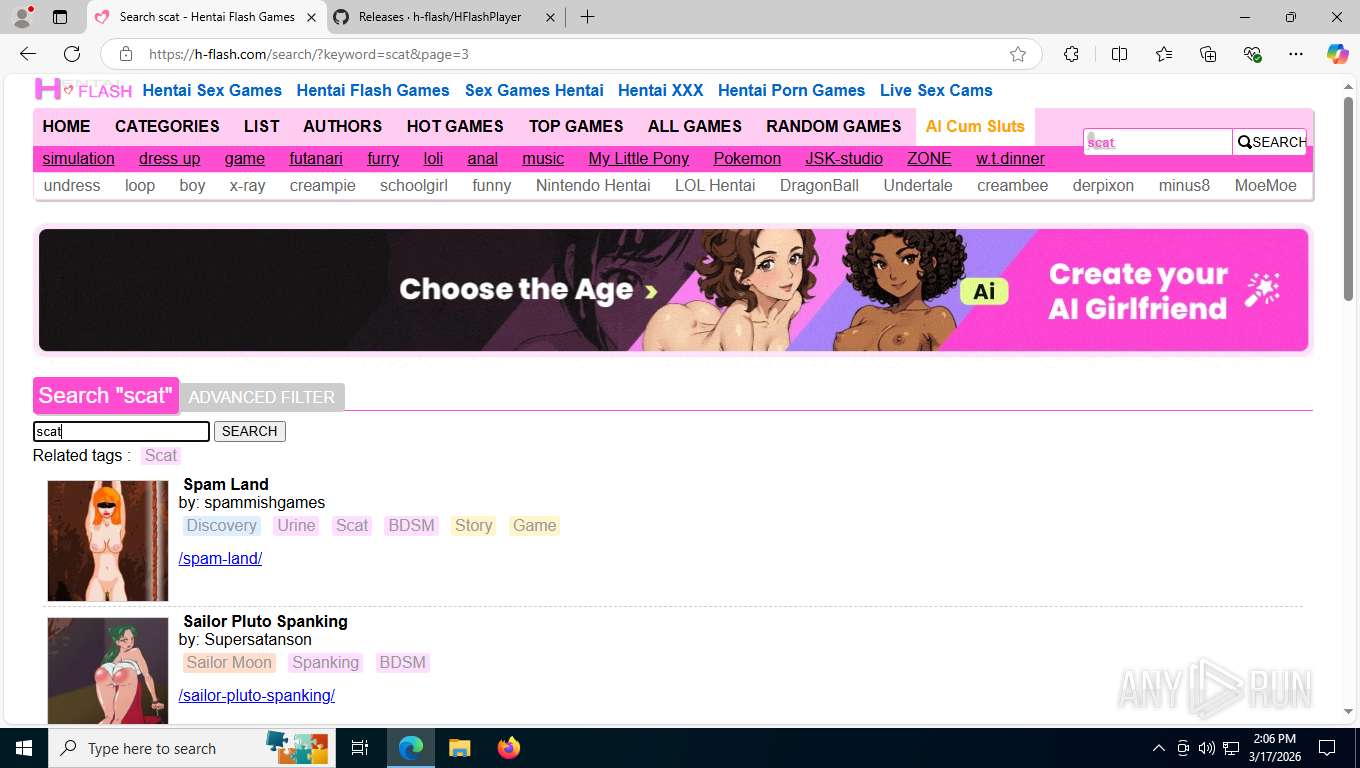Open a new tab with plus icon
This screenshot has height=768, width=1360.
tap(587, 17)
